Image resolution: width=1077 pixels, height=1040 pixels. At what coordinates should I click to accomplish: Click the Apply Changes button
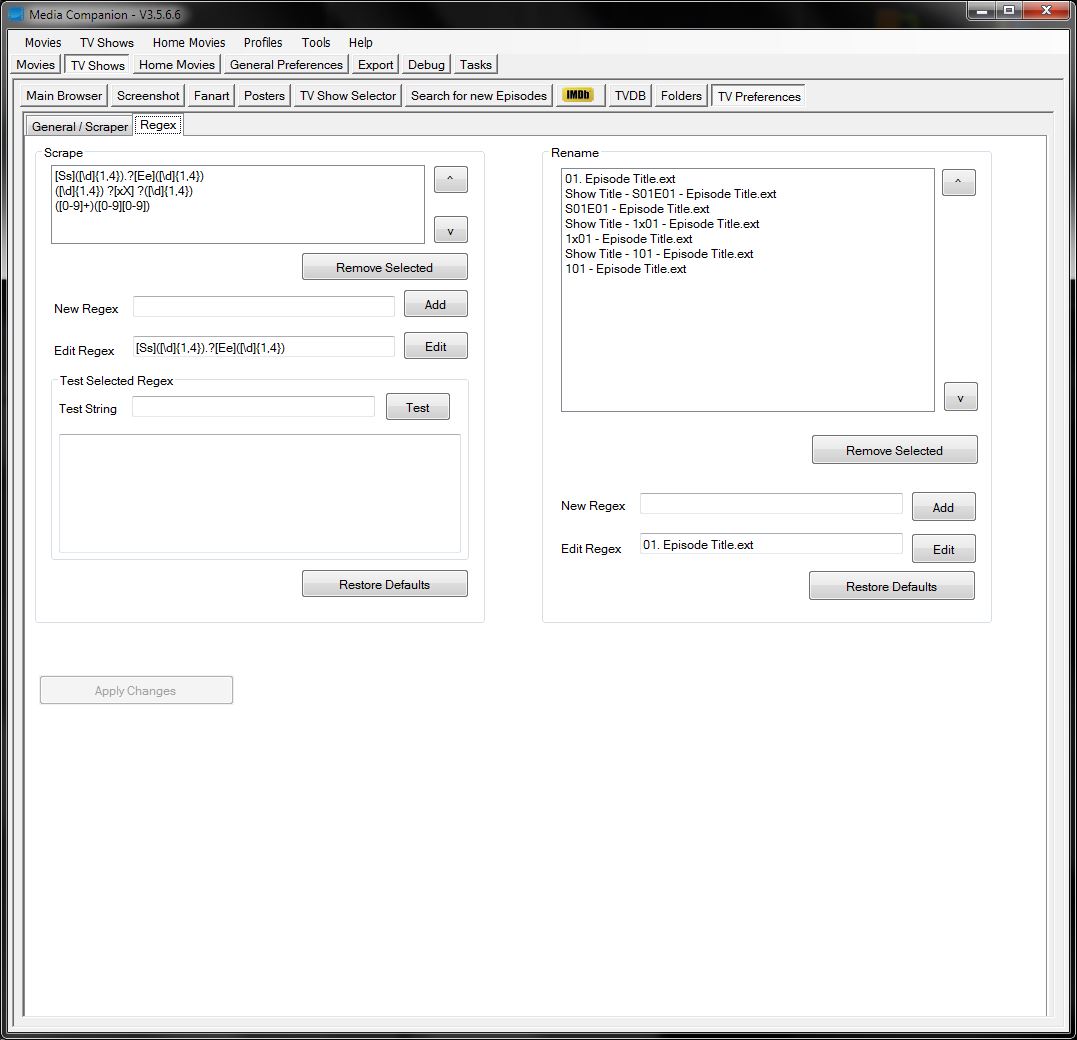(x=136, y=690)
